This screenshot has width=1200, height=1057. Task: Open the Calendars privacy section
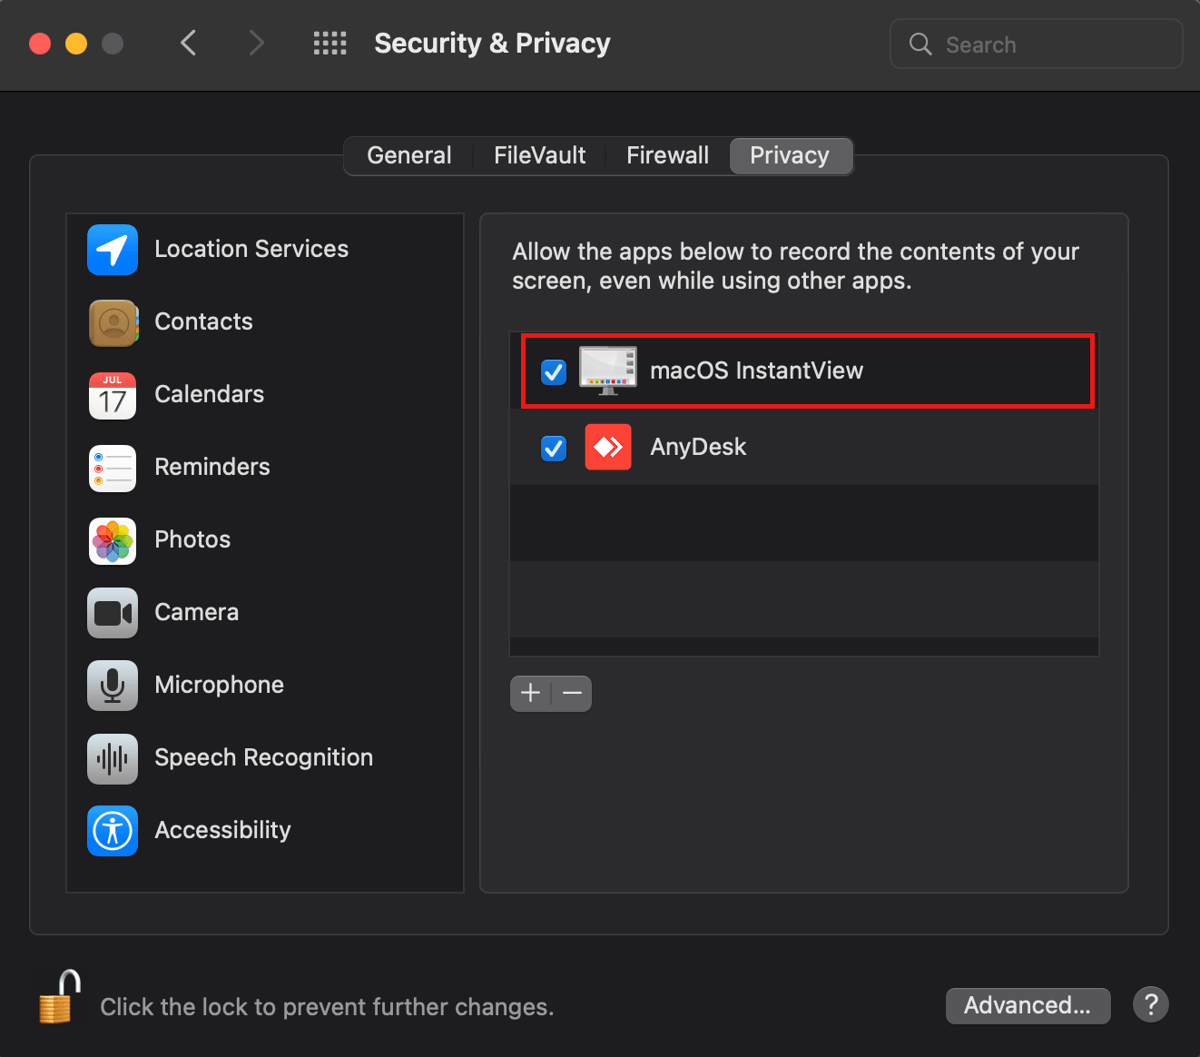pyautogui.click(x=112, y=396)
